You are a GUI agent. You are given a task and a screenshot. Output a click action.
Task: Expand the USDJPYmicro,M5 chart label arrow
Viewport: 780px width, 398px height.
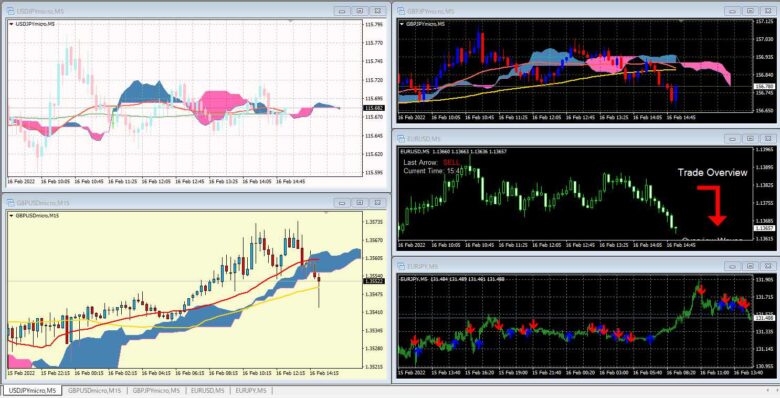tap(11, 24)
